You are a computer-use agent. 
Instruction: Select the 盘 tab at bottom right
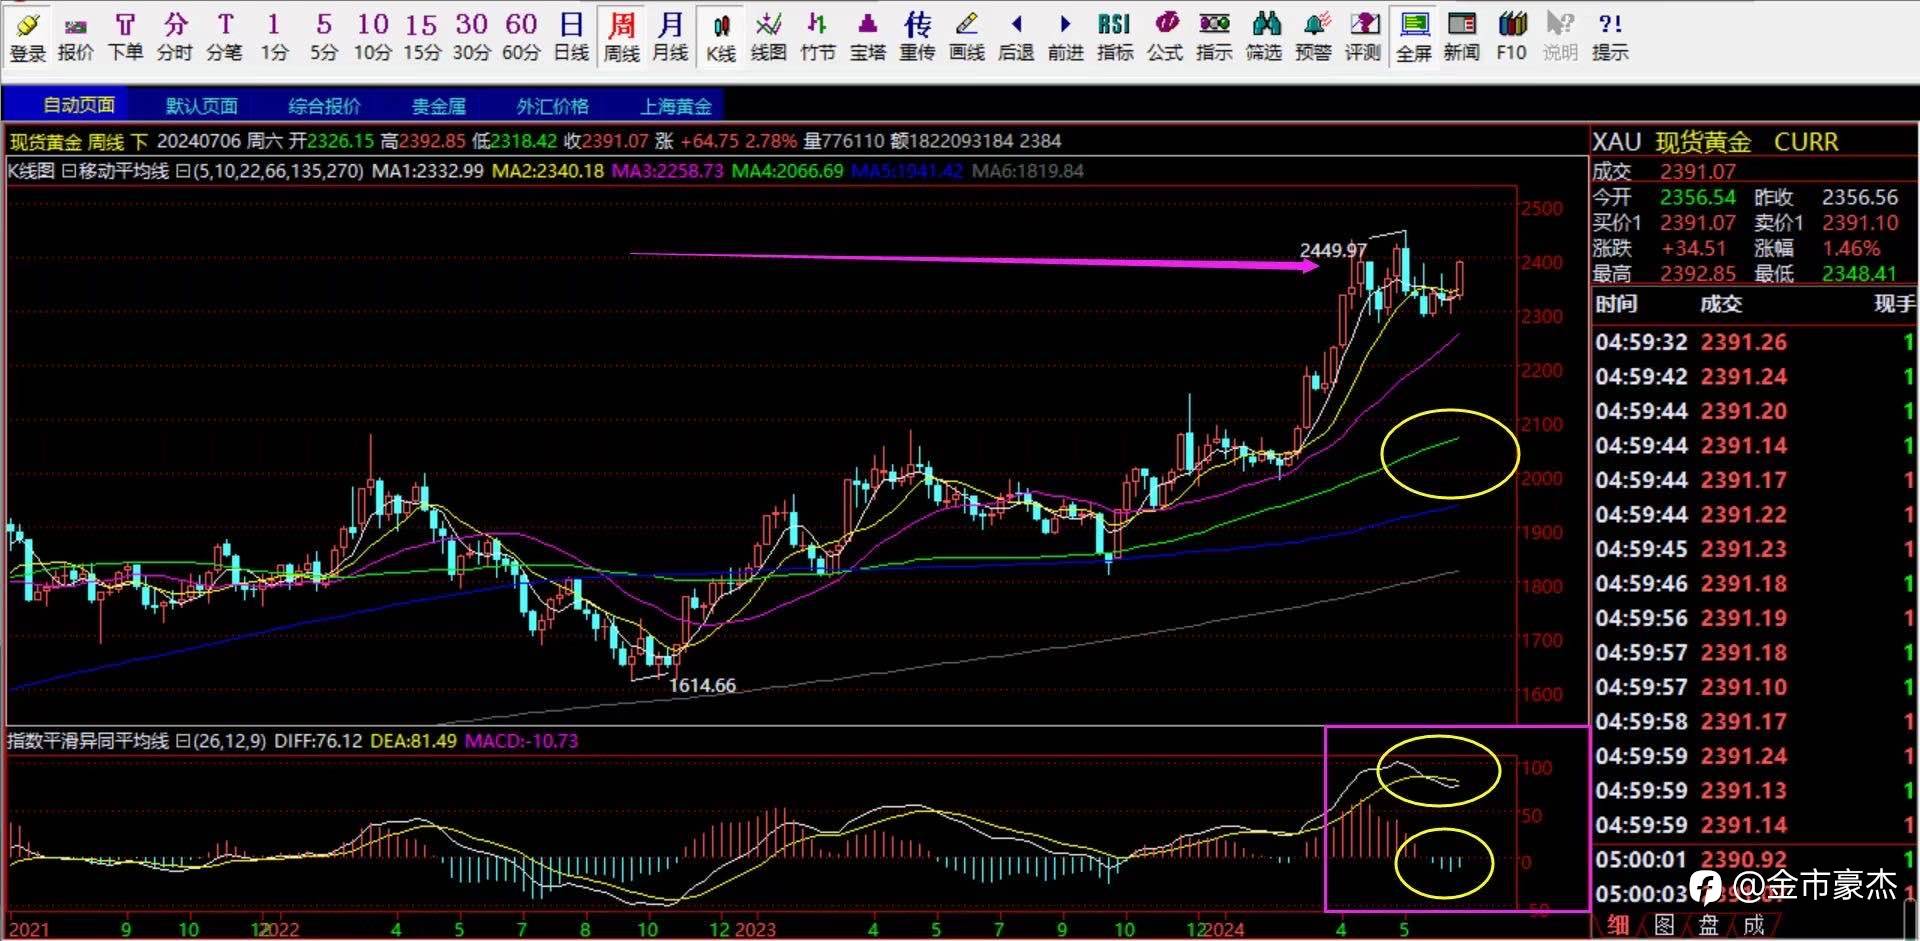coord(1709,926)
